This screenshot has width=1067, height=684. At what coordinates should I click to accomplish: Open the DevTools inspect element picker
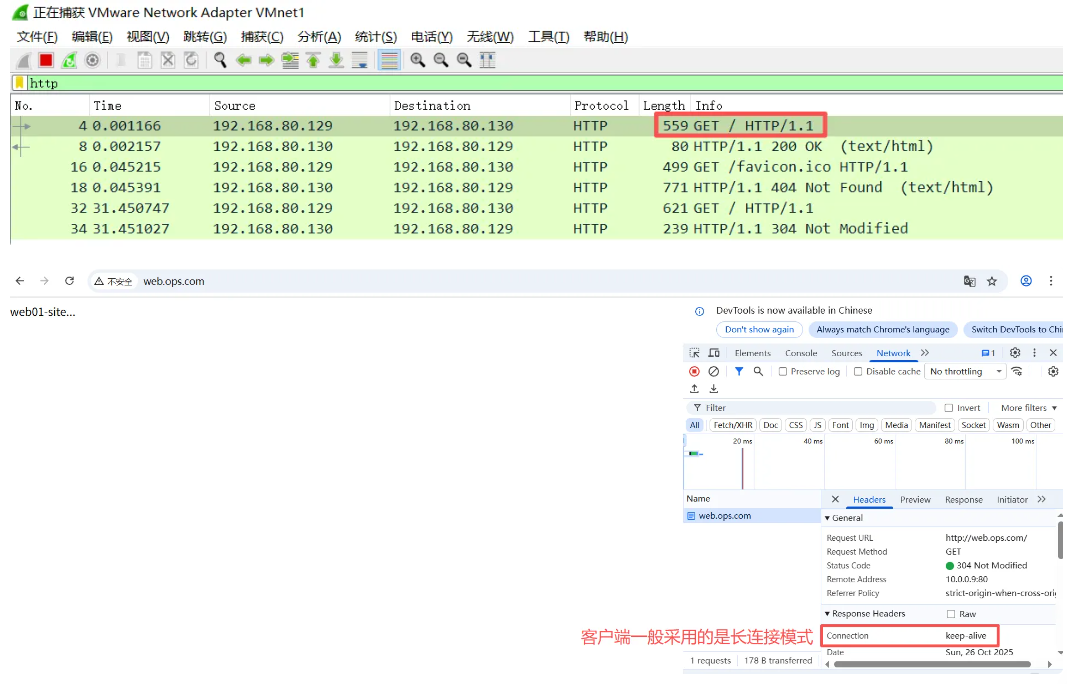[x=694, y=353]
